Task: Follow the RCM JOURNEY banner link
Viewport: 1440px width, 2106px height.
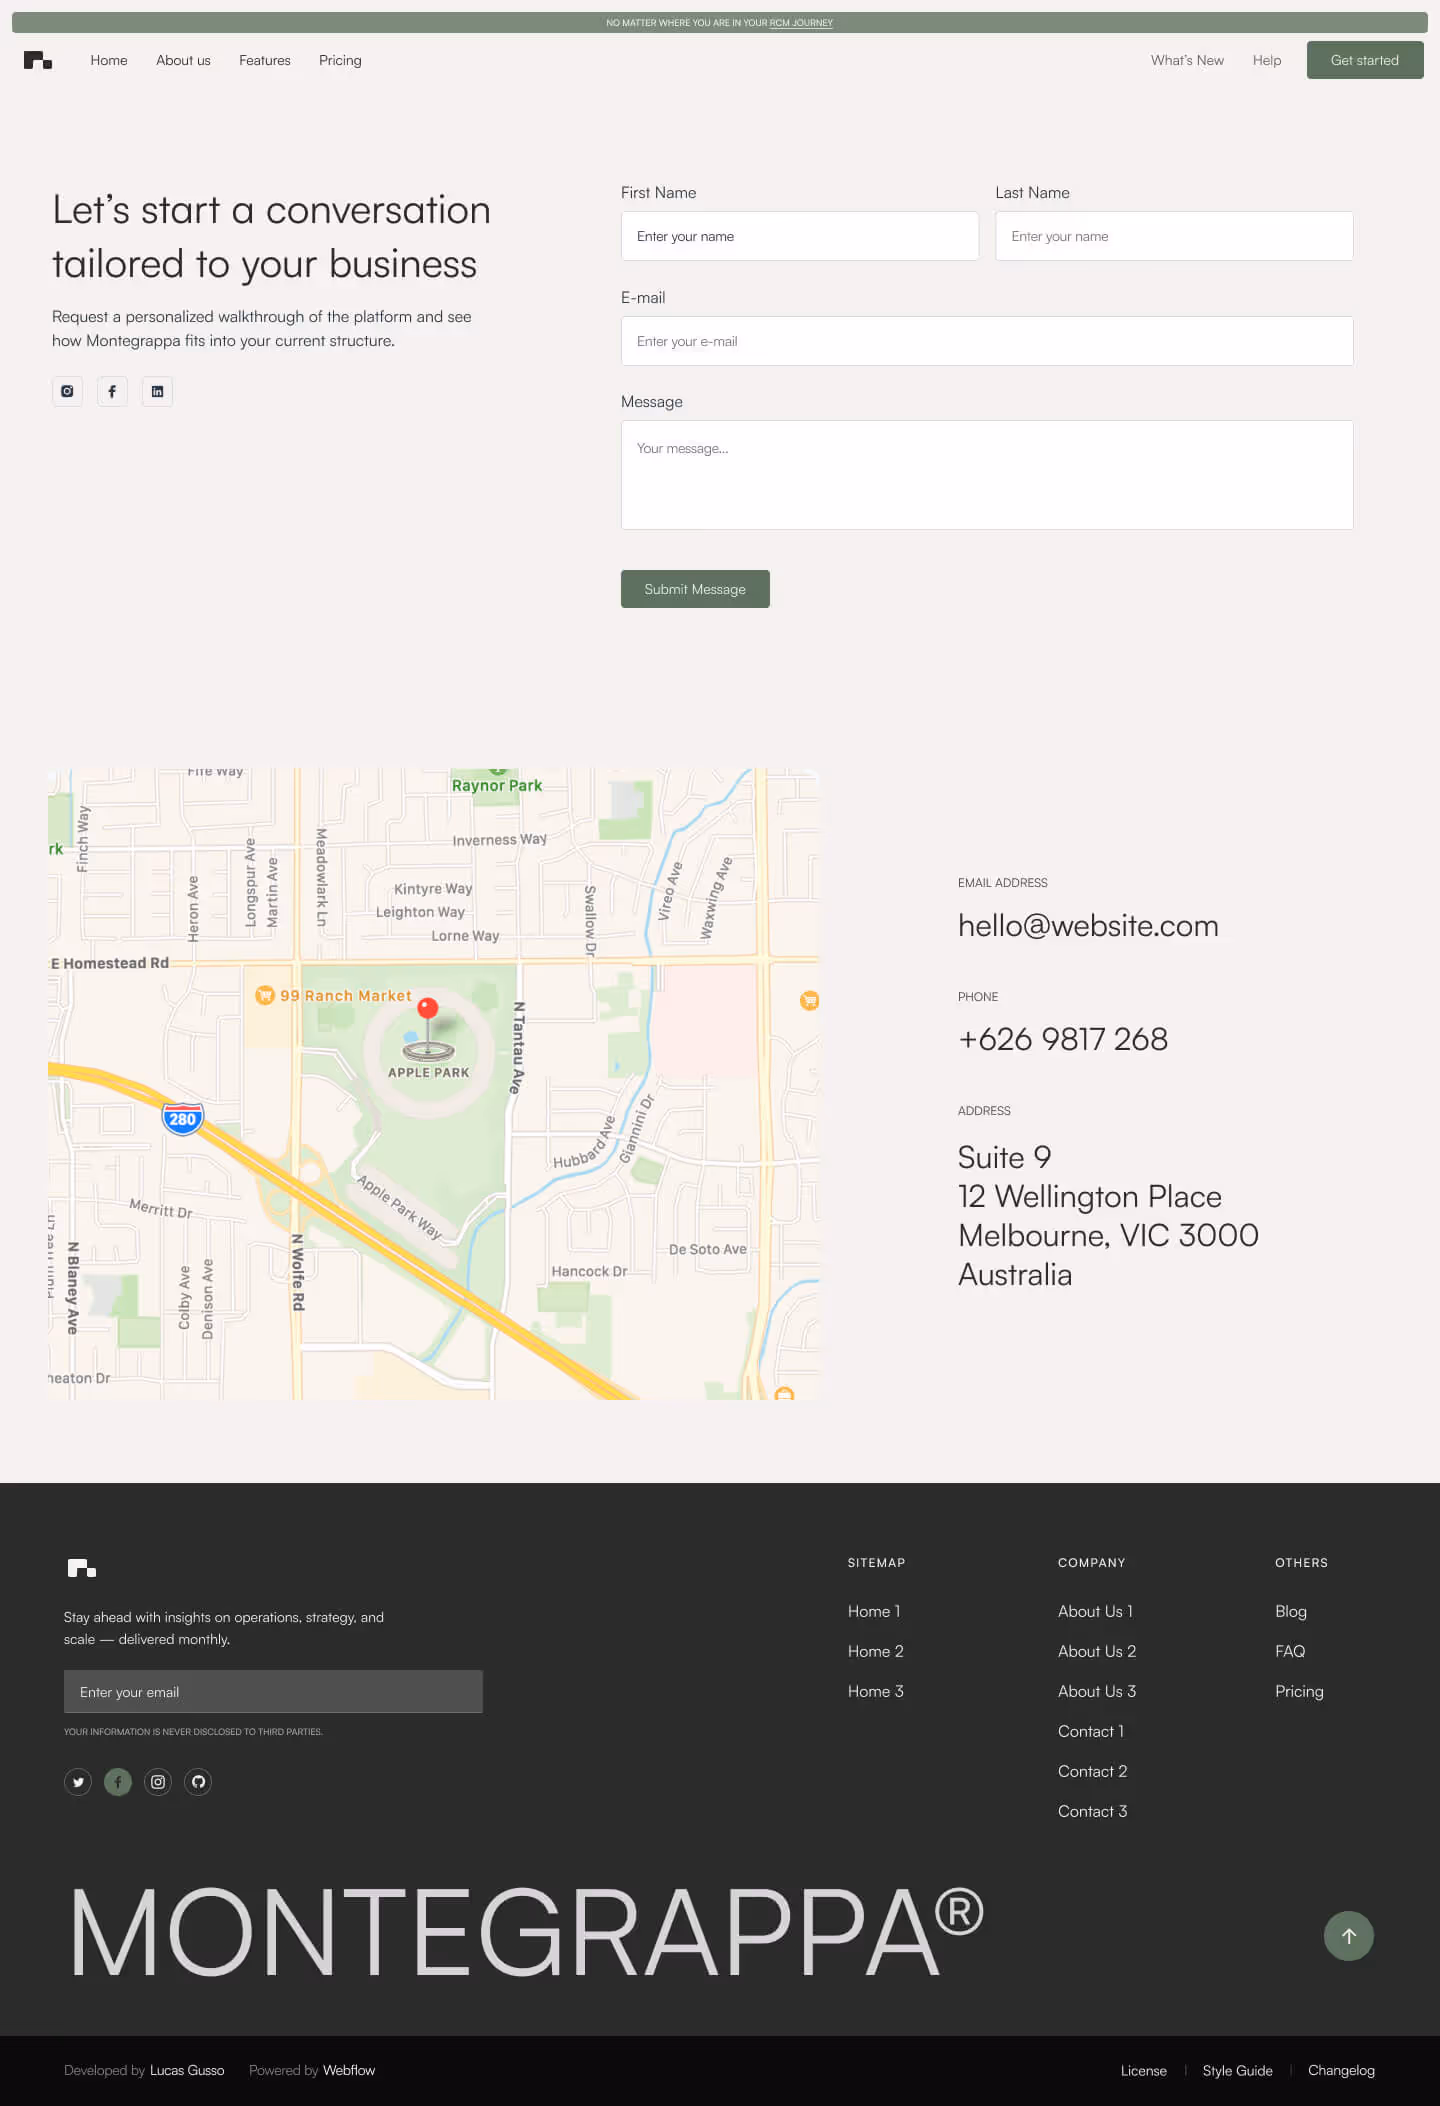Action: pyautogui.click(x=801, y=22)
